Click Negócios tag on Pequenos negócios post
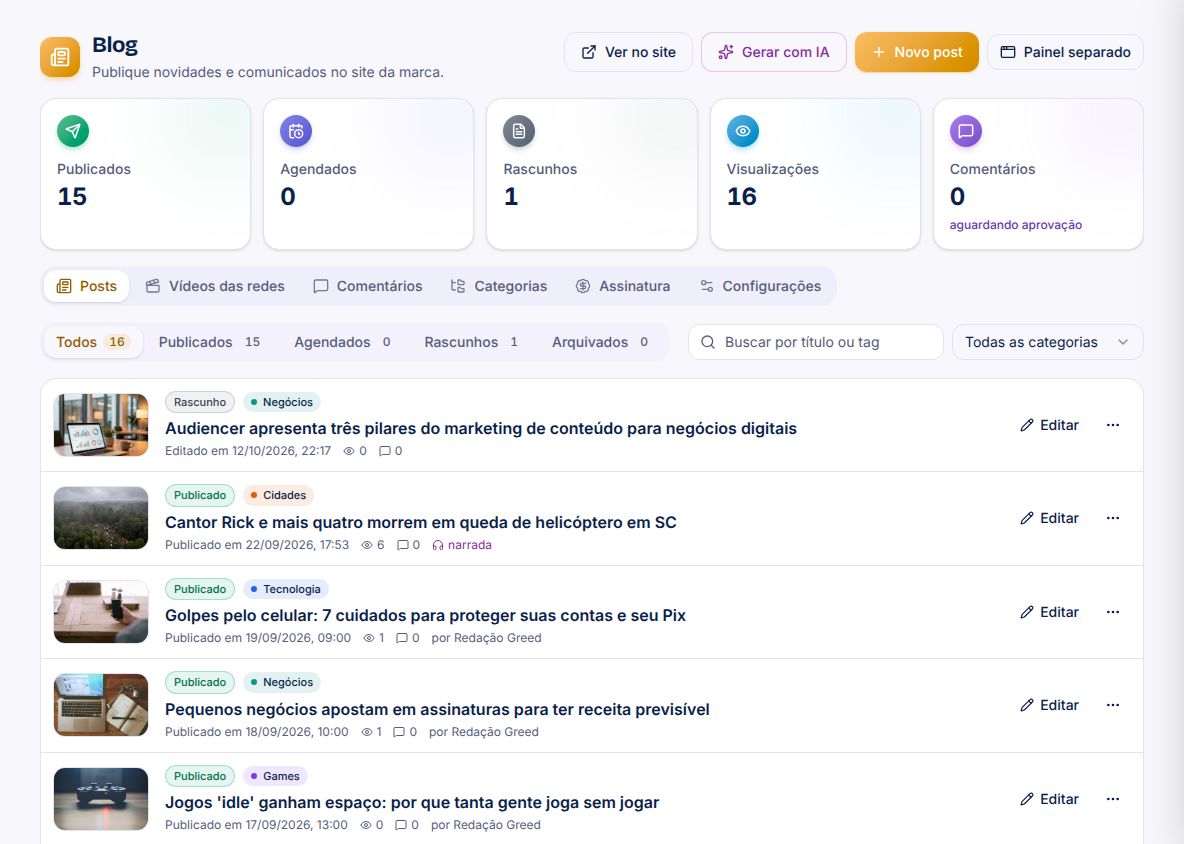 coord(282,682)
